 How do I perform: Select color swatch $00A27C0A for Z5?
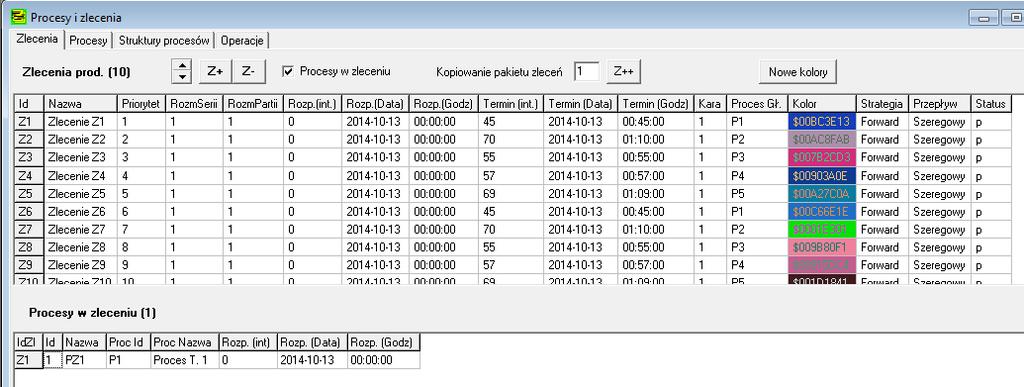tap(822, 194)
